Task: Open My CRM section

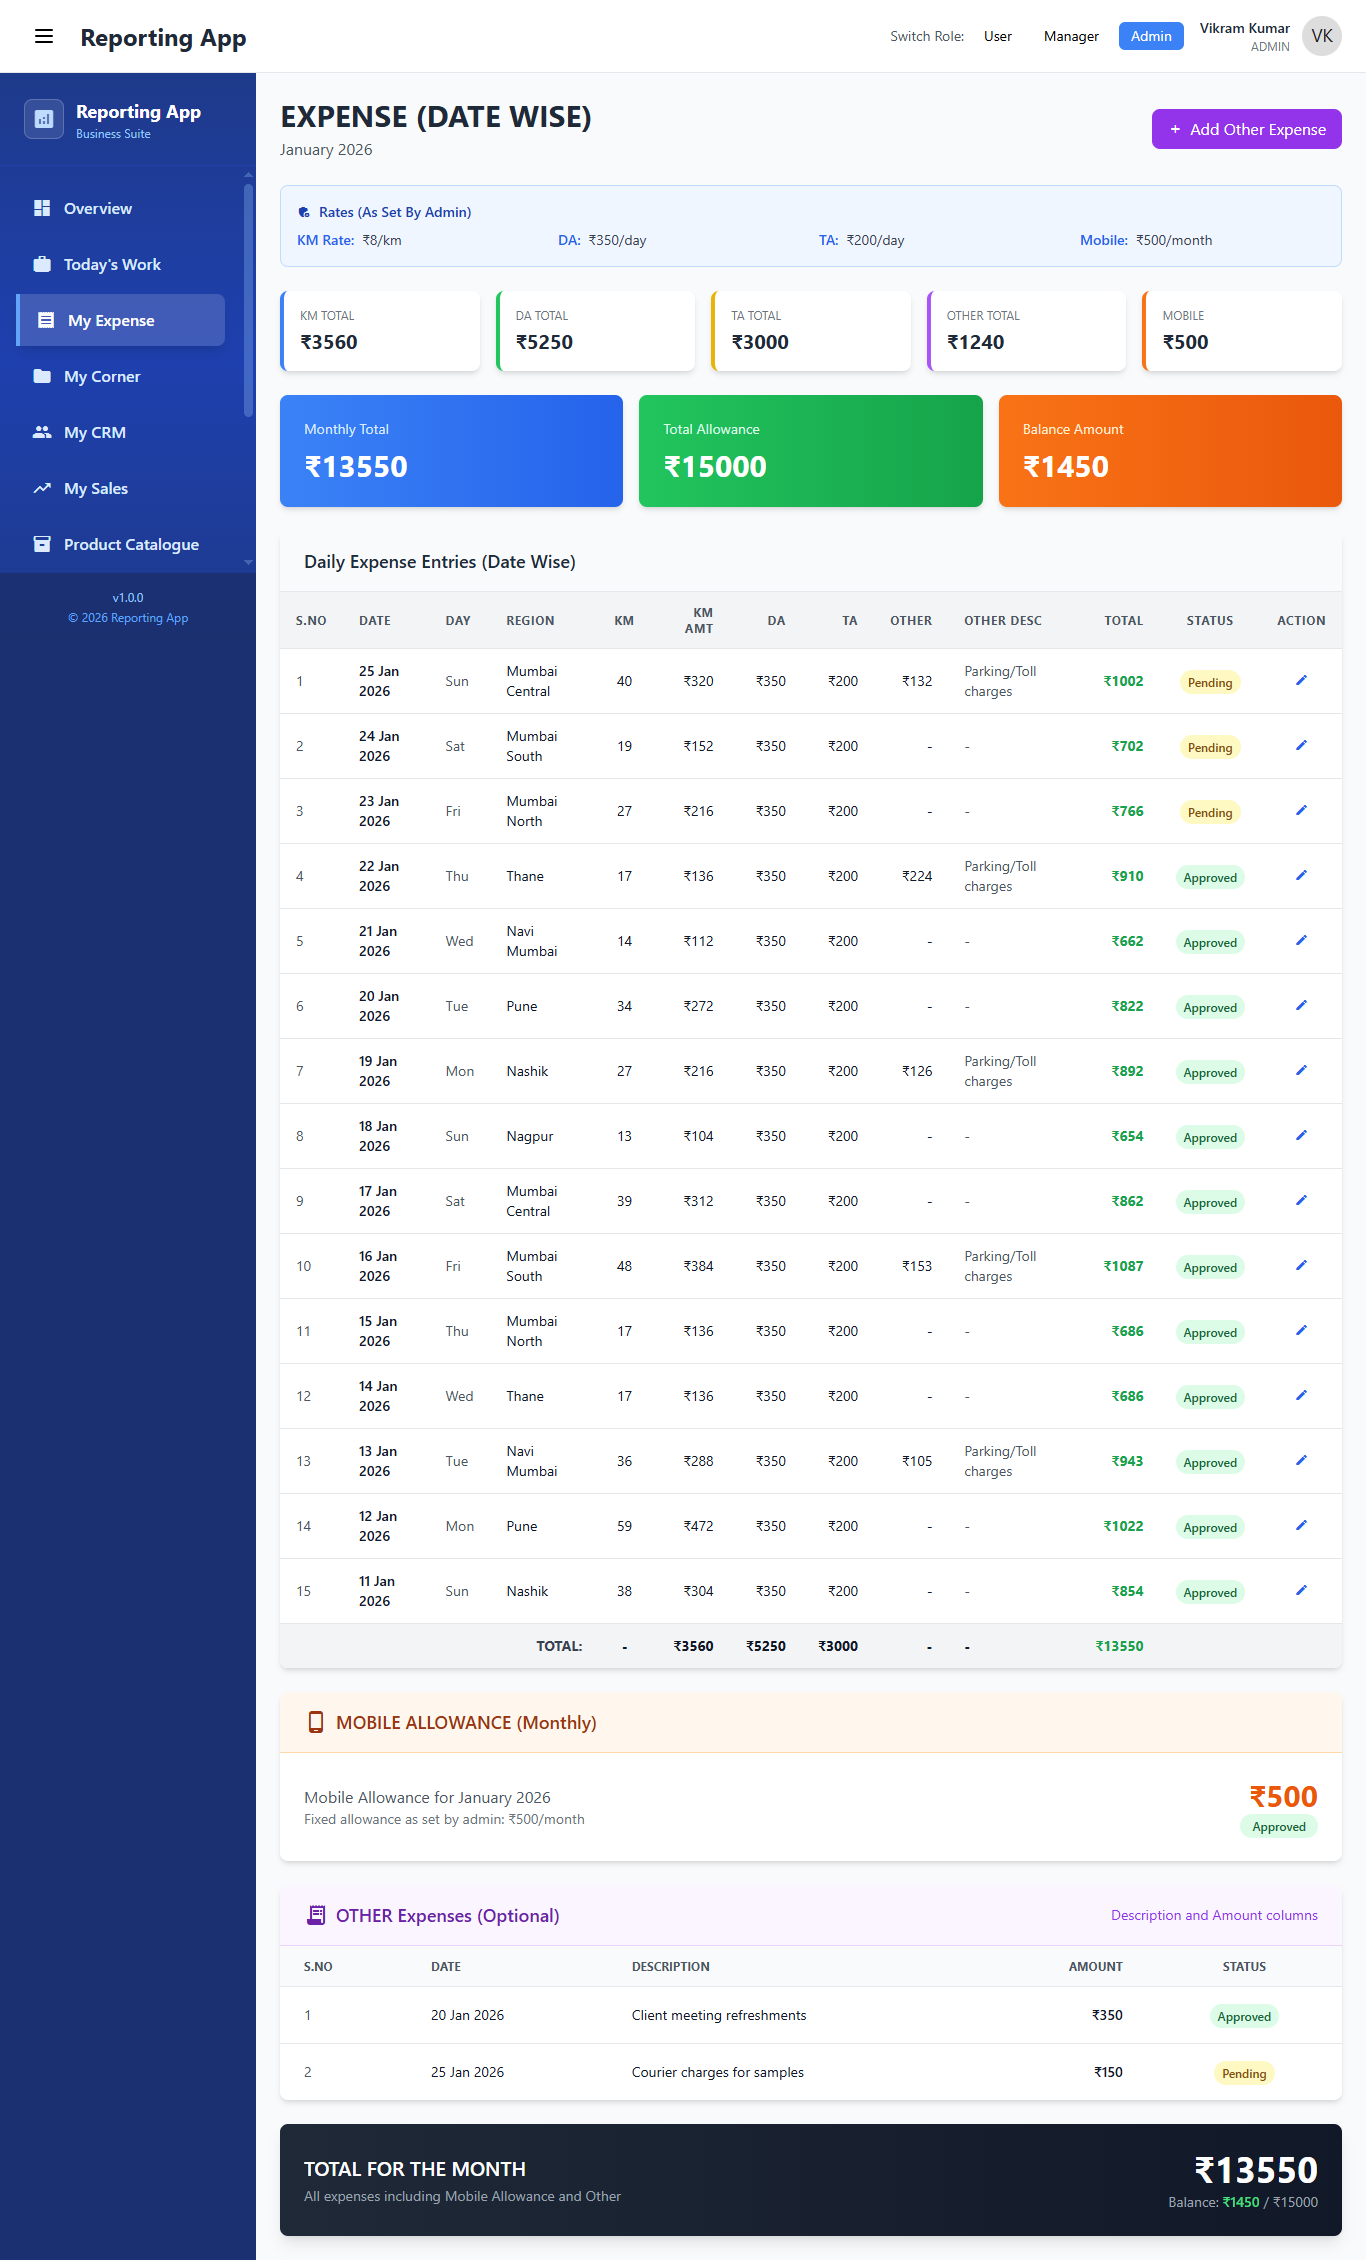Action: pyautogui.click(x=95, y=433)
